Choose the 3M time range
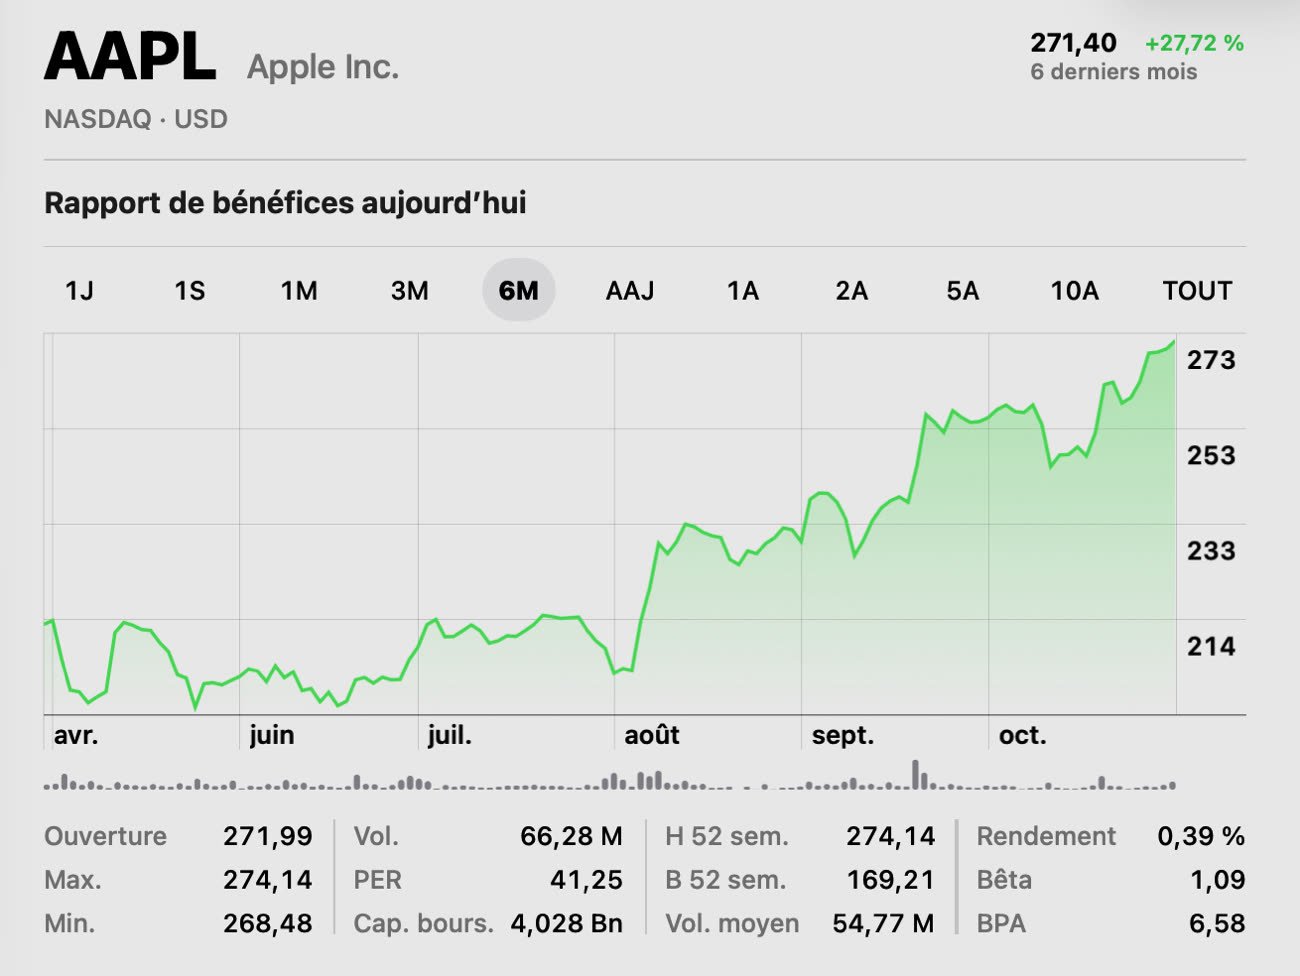The width and height of the screenshot is (1300, 976). tap(409, 291)
